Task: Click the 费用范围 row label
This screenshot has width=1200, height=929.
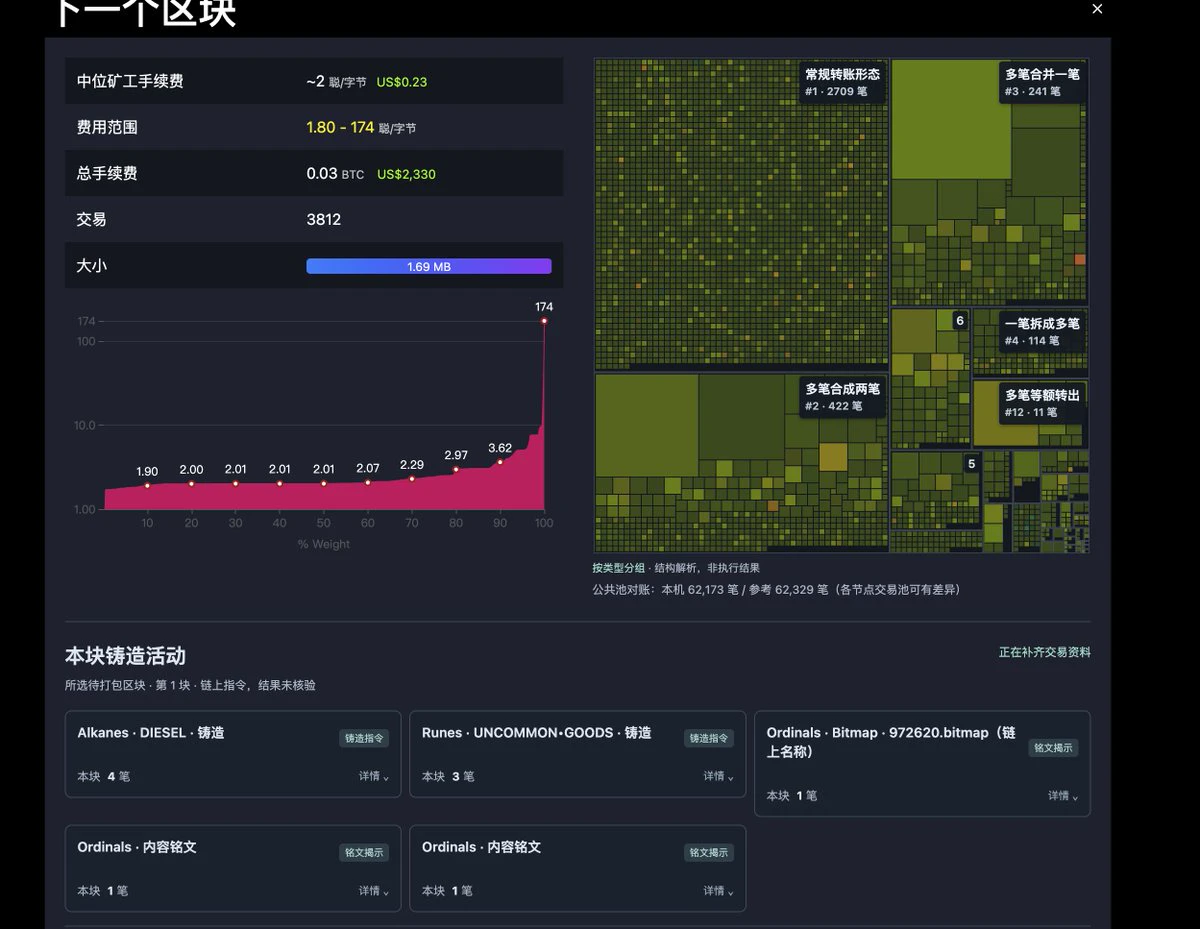Action: point(107,127)
